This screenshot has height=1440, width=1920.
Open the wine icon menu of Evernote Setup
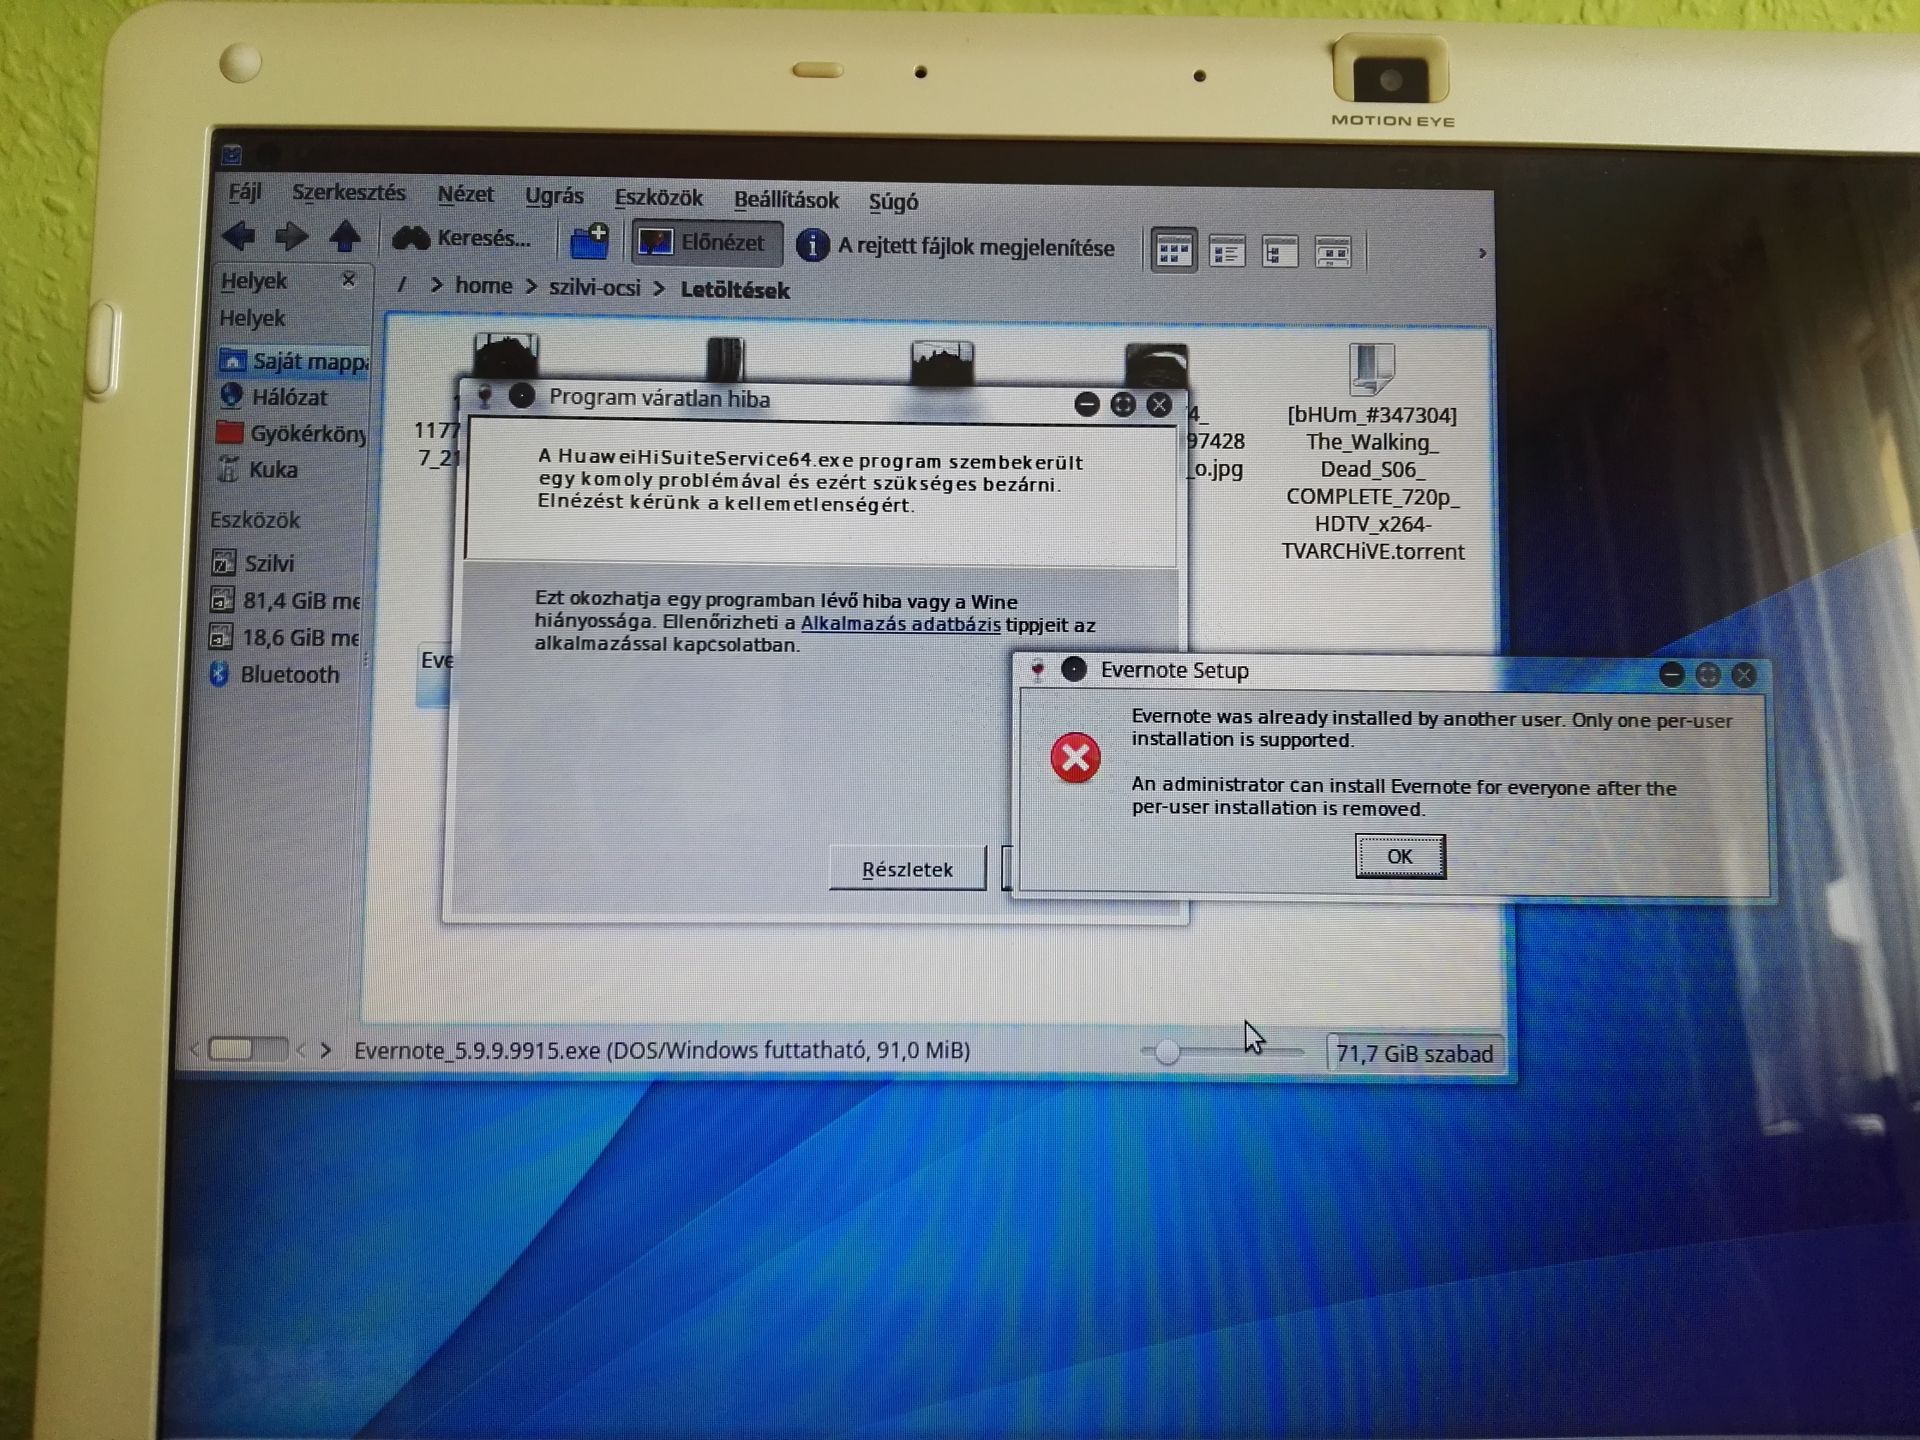(x=1038, y=670)
